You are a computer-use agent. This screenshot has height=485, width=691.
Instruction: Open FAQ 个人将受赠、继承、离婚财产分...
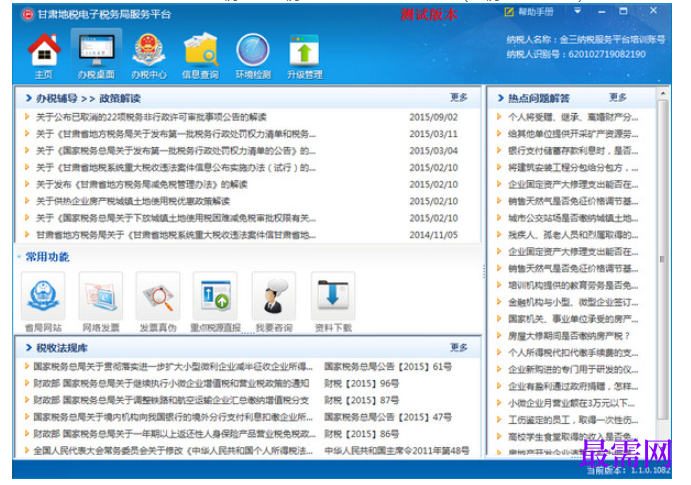coord(573,117)
